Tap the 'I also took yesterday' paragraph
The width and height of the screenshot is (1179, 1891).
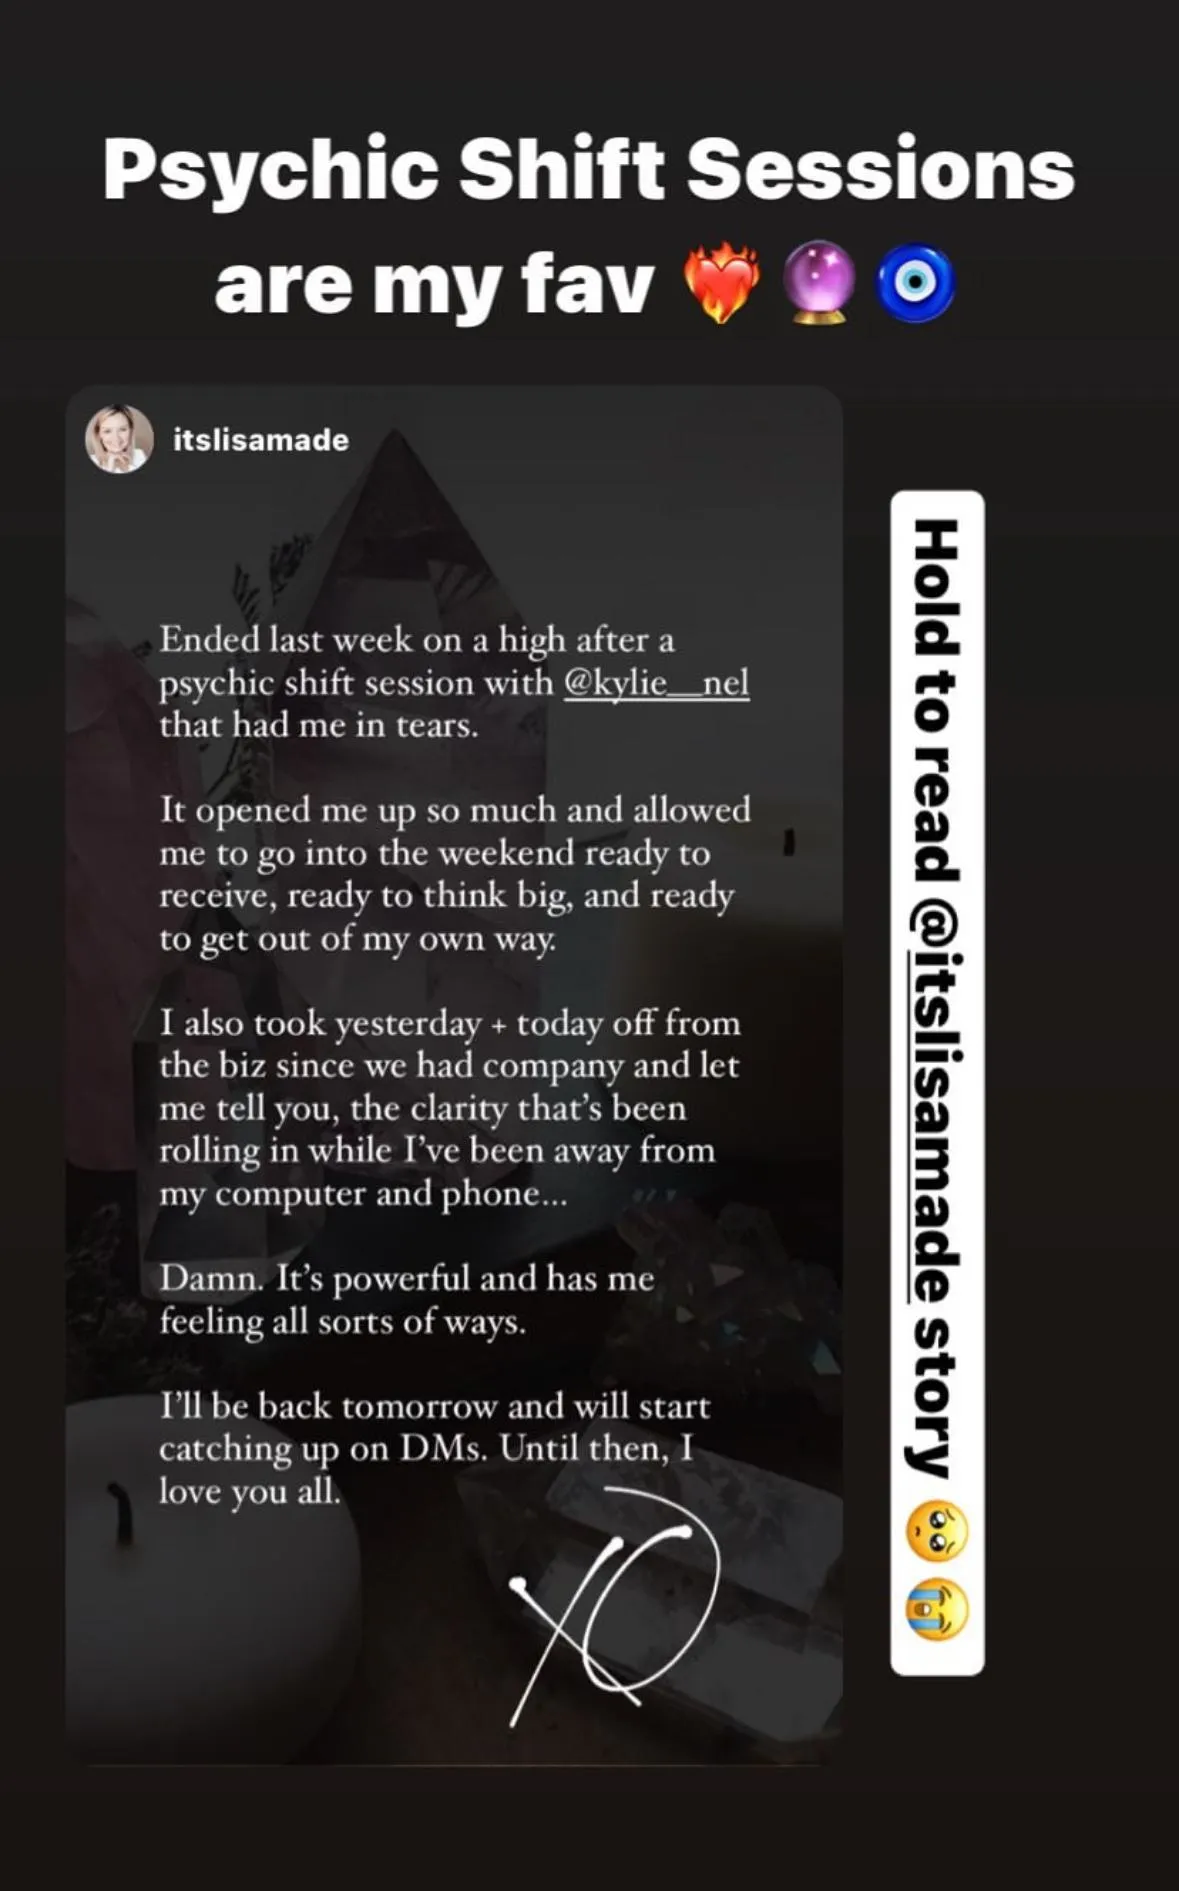(450, 1109)
